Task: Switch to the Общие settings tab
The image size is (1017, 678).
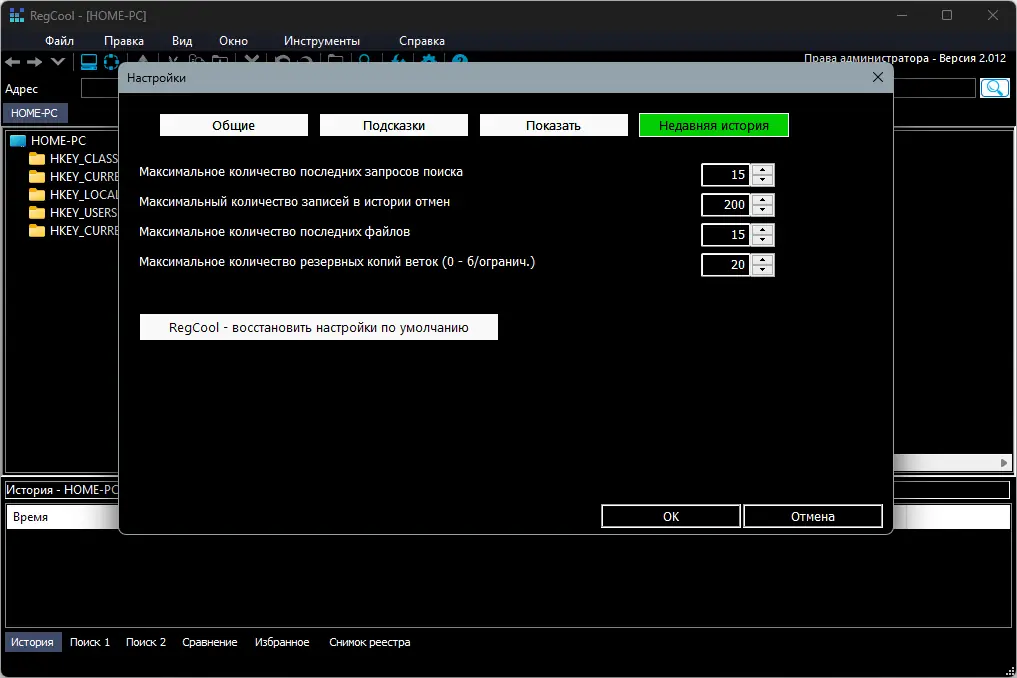Action: [233, 125]
